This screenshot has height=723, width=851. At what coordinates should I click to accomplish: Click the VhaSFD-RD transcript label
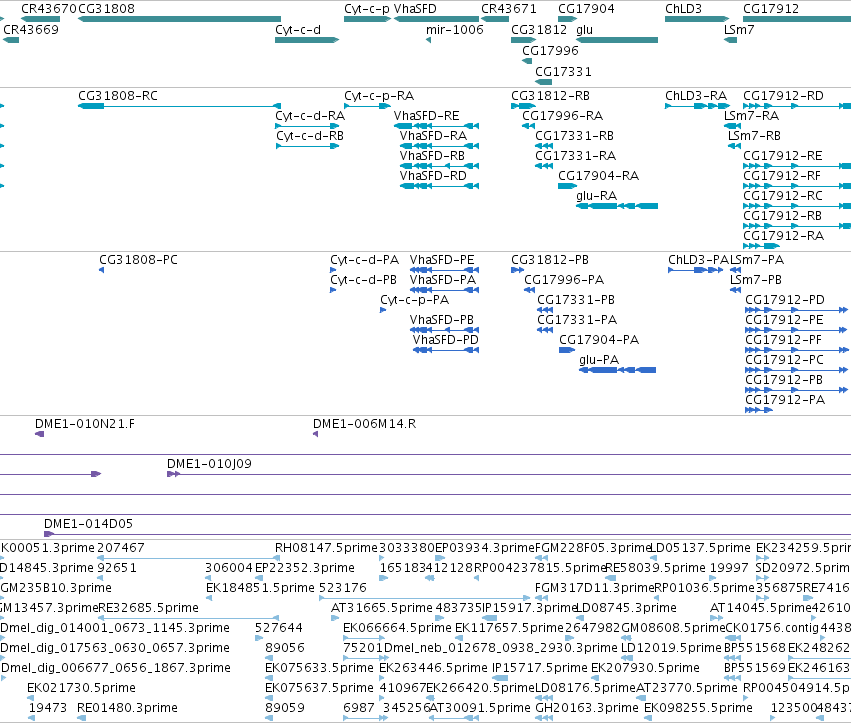pos(433,176)
